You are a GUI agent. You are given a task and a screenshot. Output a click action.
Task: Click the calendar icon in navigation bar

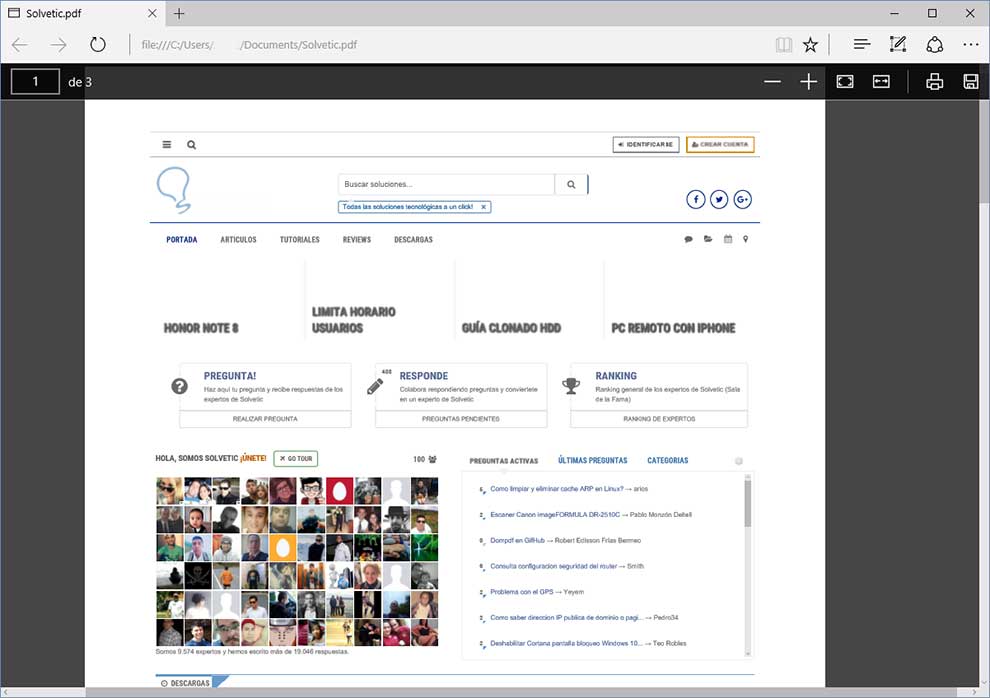(728, 239)
